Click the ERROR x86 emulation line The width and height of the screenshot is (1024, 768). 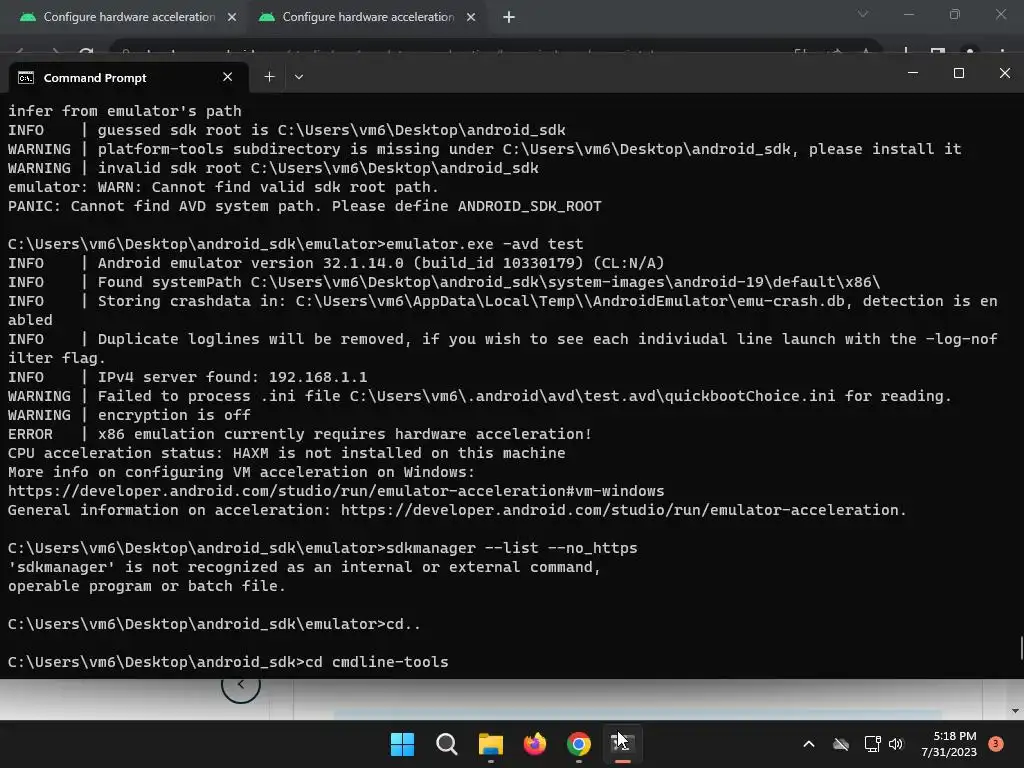click(300, 434)
